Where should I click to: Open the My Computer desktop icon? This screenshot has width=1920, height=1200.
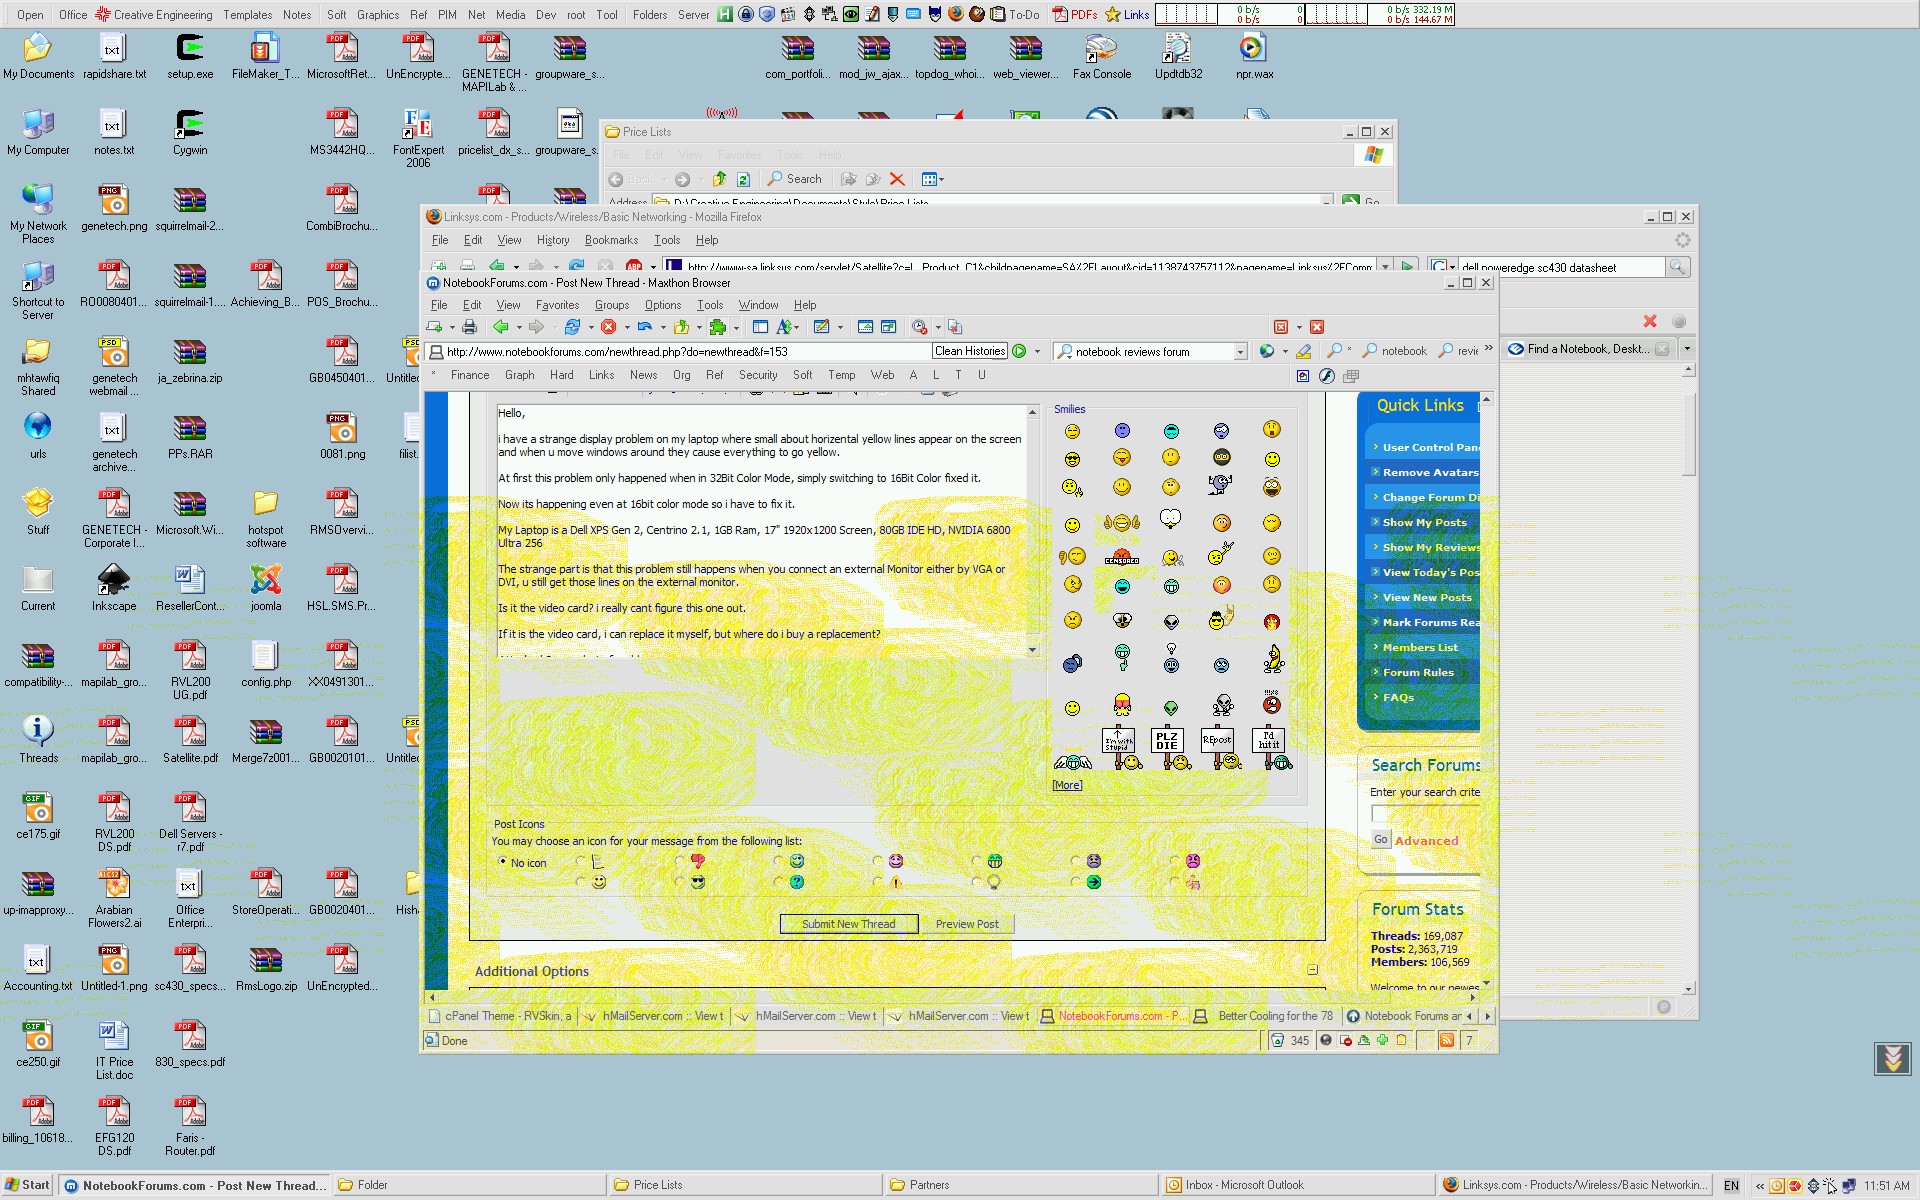(38, 132)
